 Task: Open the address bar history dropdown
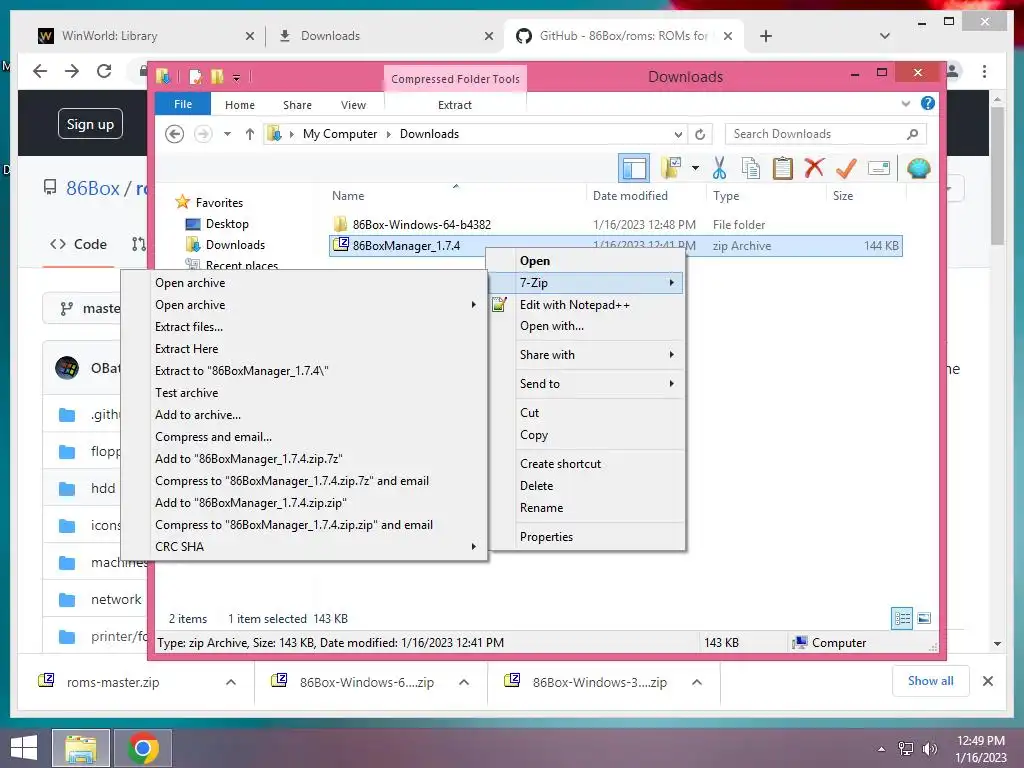[x=678, y=135]
